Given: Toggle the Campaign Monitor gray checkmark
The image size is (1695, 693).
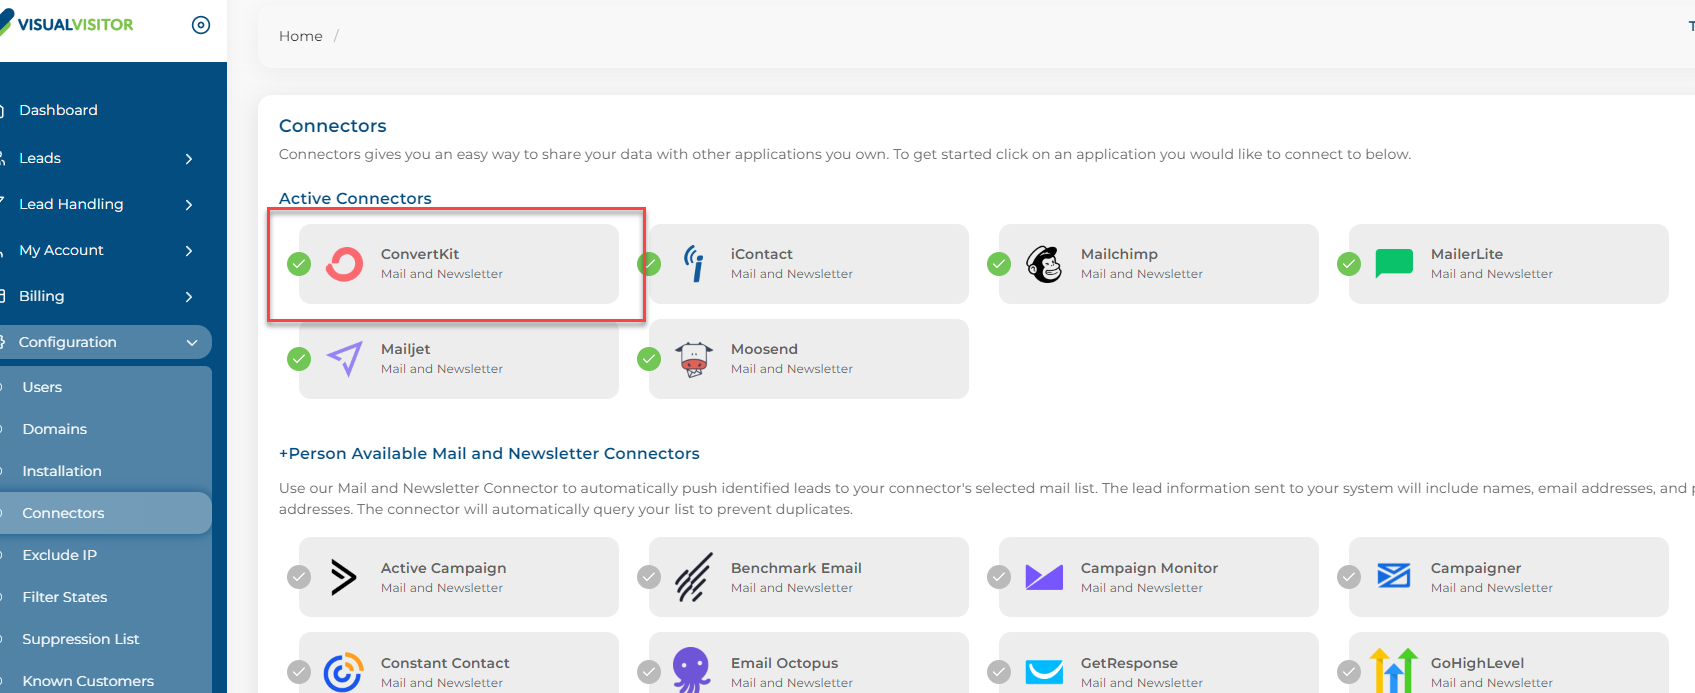Looking at the screenshot, I should (999, 577).
